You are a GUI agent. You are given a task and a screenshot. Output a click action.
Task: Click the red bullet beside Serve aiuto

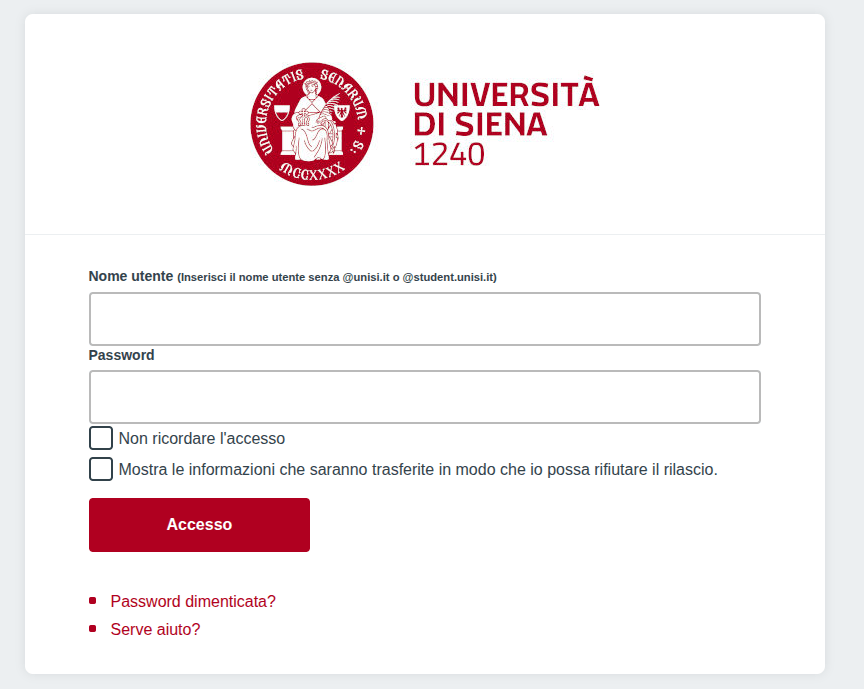click(93, 629)
